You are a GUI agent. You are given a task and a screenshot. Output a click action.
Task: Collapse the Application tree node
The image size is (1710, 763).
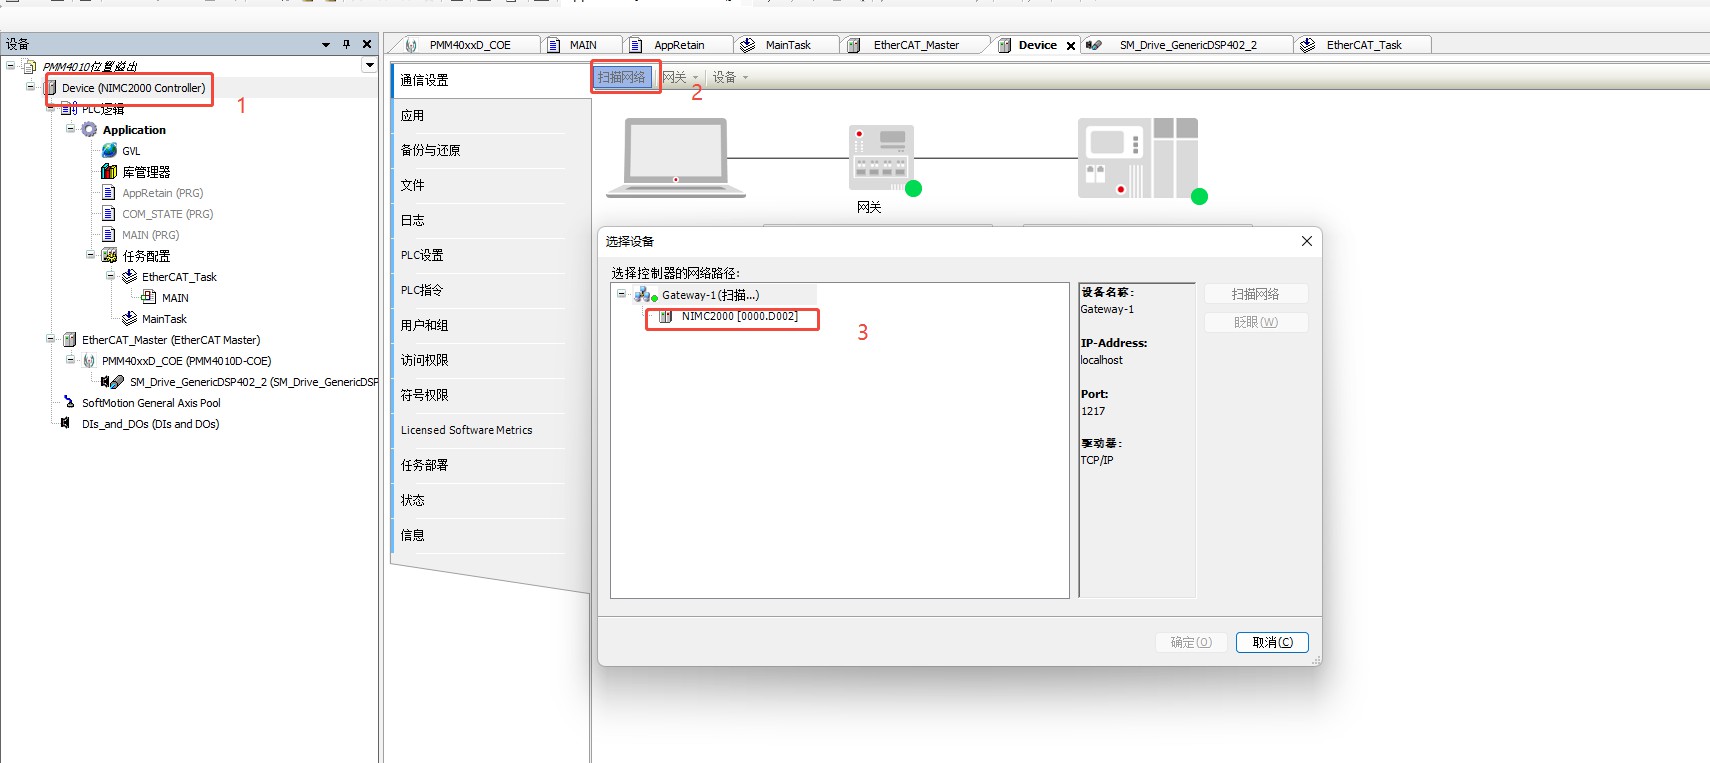tap(71, 129)
